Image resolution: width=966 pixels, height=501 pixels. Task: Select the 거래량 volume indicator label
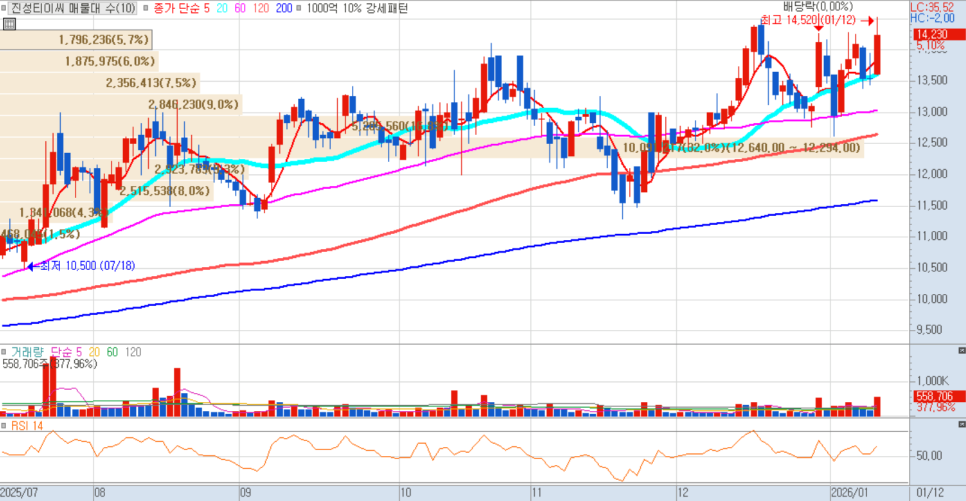pyautogui.click(x=27, y=352)
